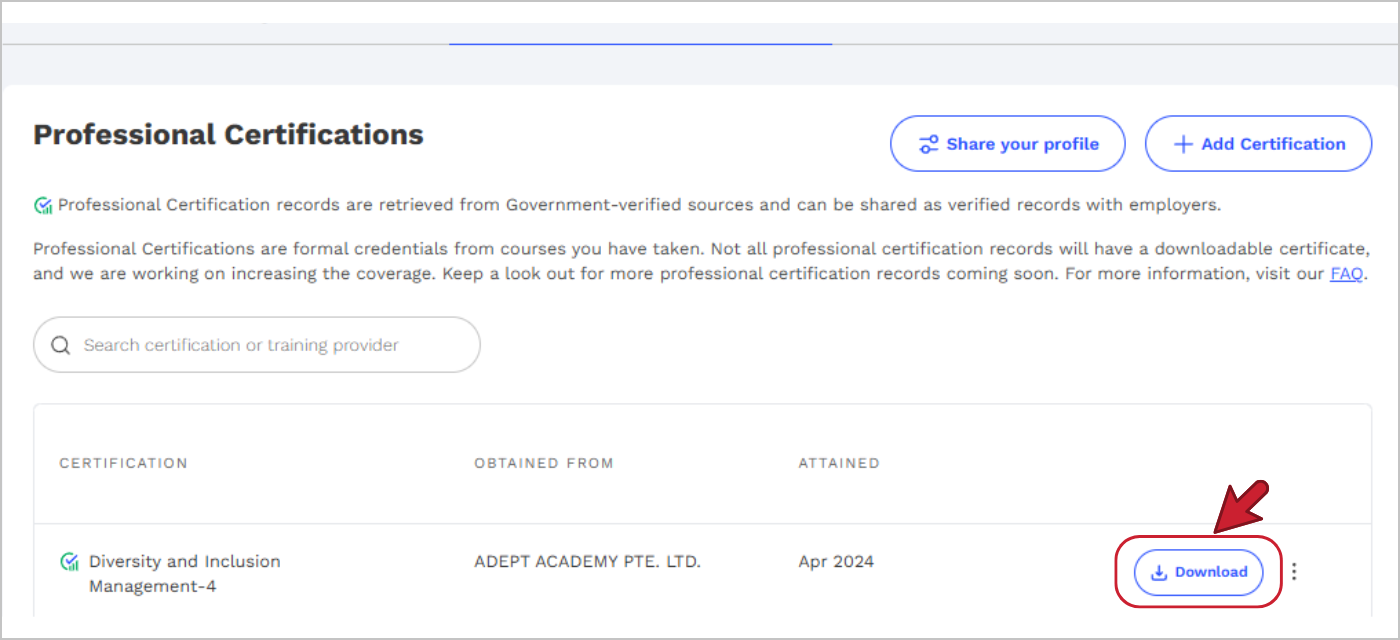Click the sliders icon in Share your profile
Screen dimensions: 1400x640
point(929,144)
